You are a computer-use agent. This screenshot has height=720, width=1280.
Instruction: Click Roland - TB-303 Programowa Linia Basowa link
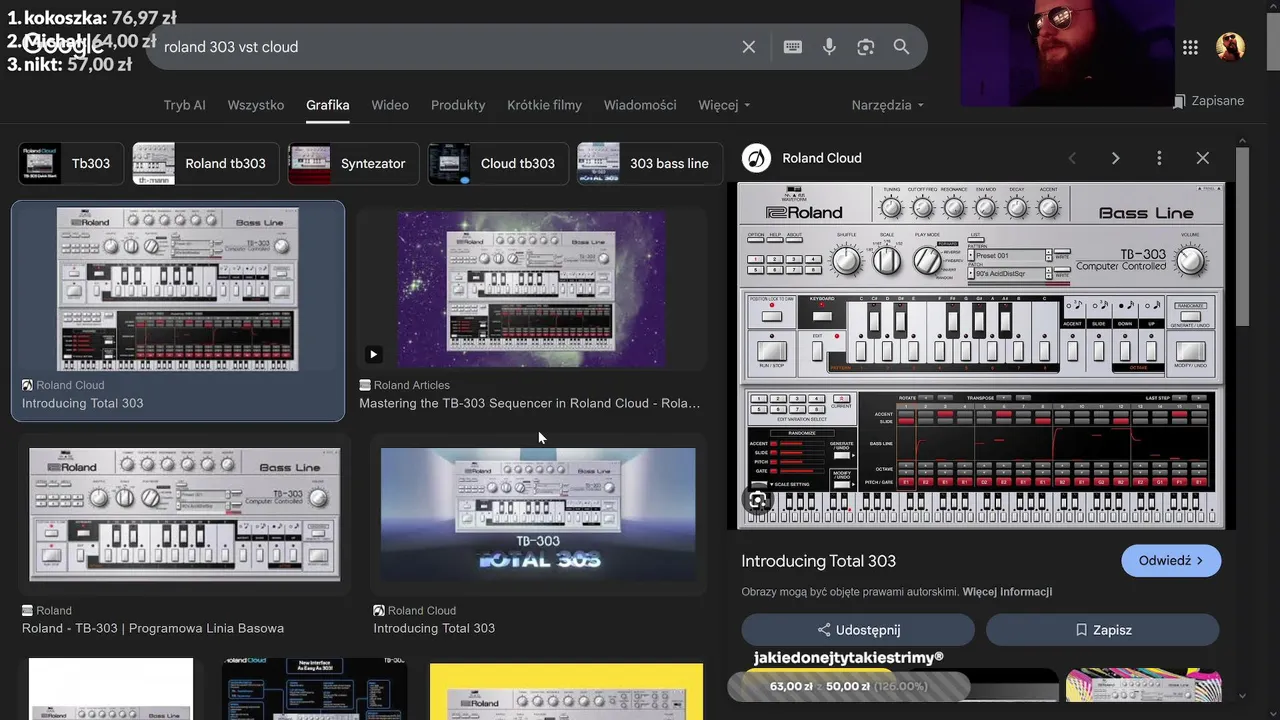153,629
